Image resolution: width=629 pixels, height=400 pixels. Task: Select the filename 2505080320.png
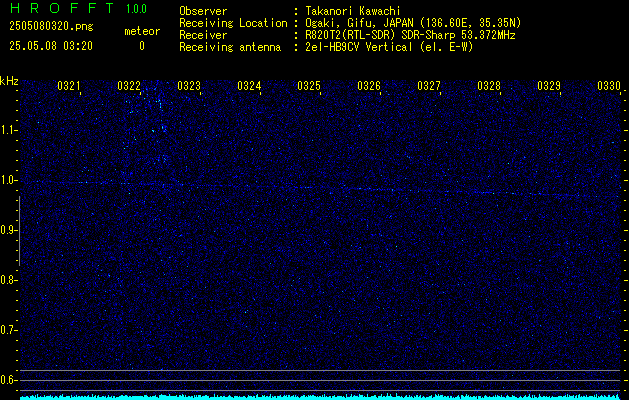51,27
